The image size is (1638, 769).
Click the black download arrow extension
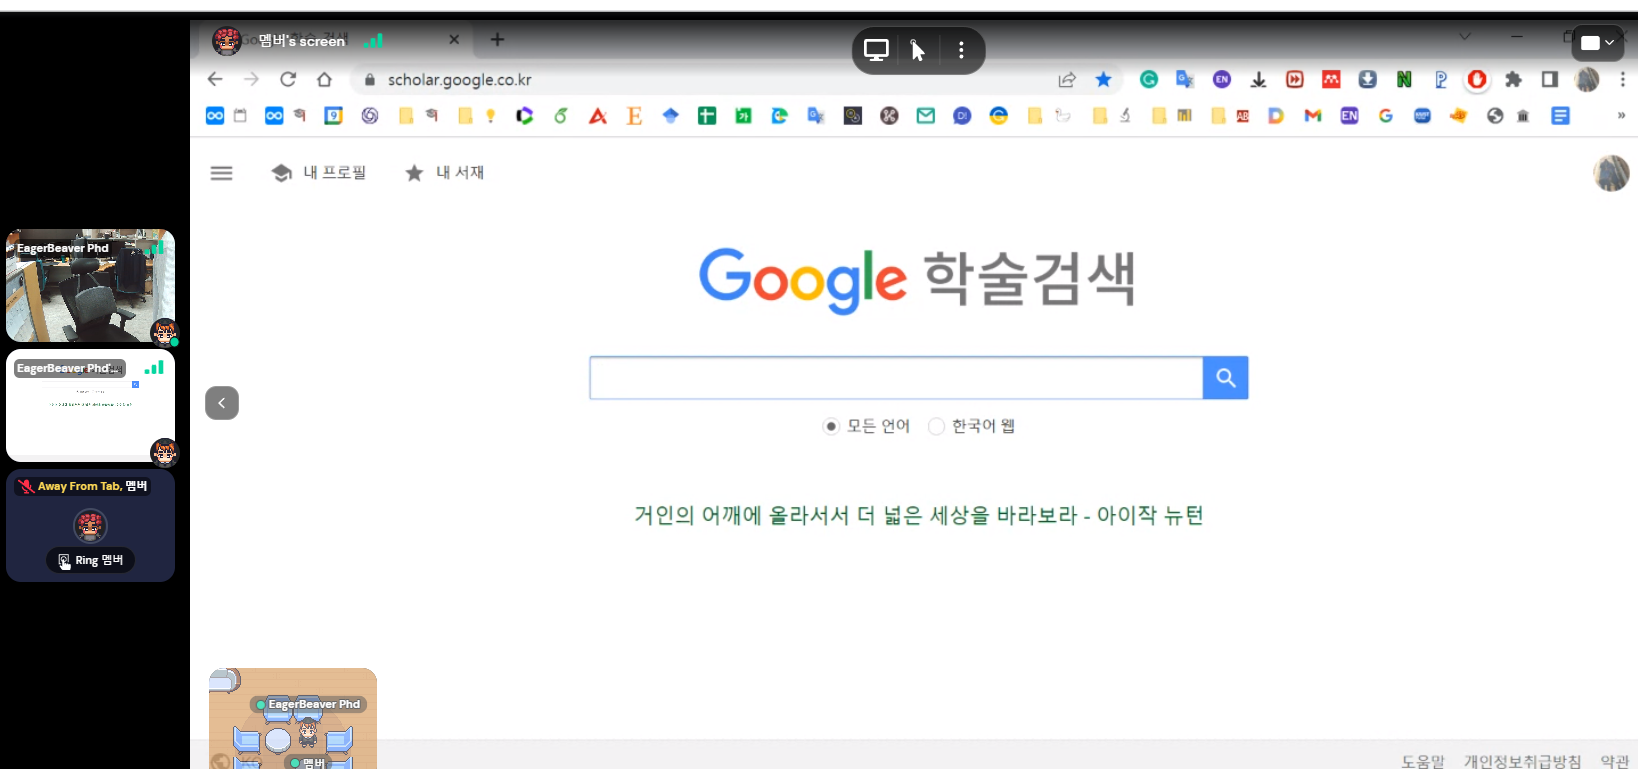[x=1258, y=79]
